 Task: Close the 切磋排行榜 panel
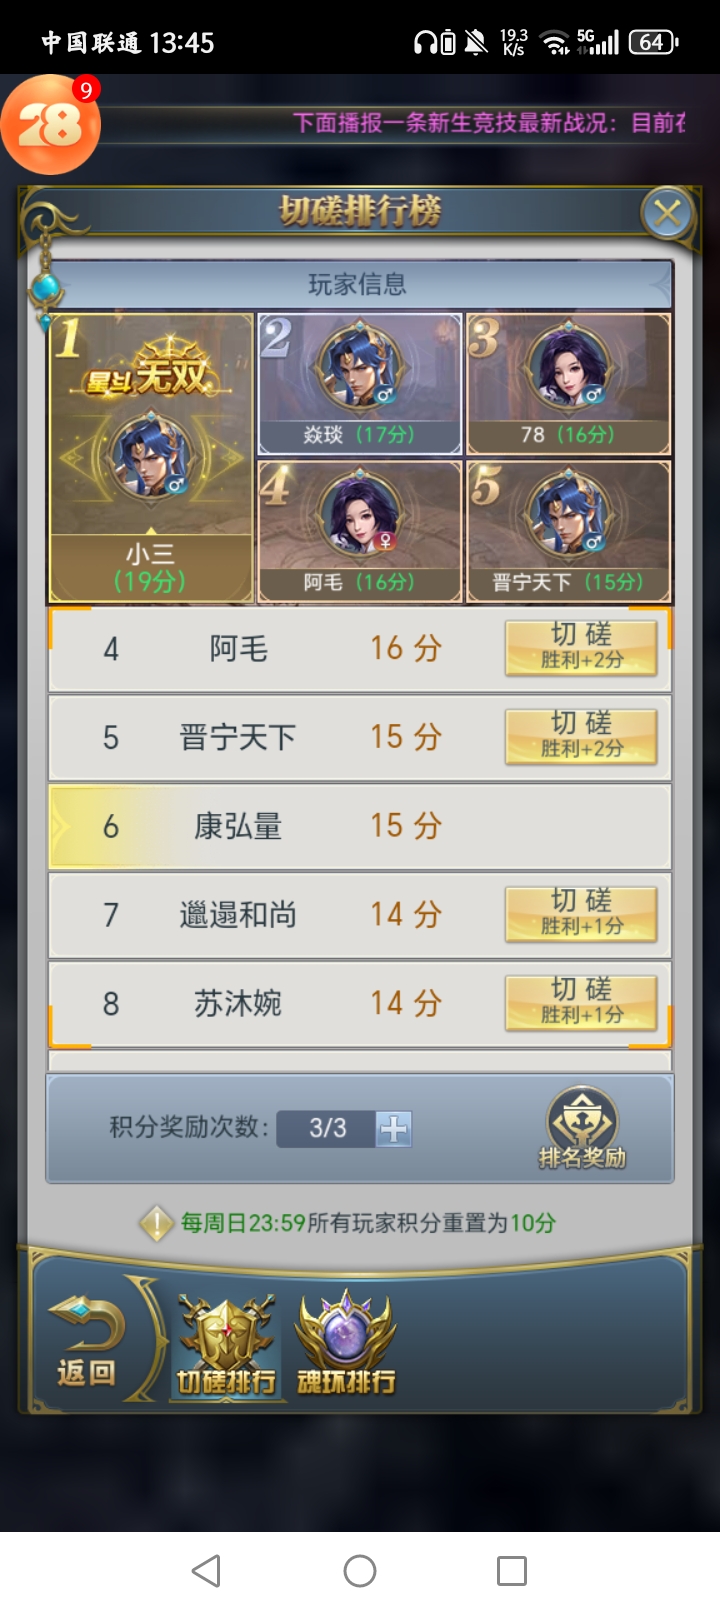pyautogui.click(x=667, y=212)
